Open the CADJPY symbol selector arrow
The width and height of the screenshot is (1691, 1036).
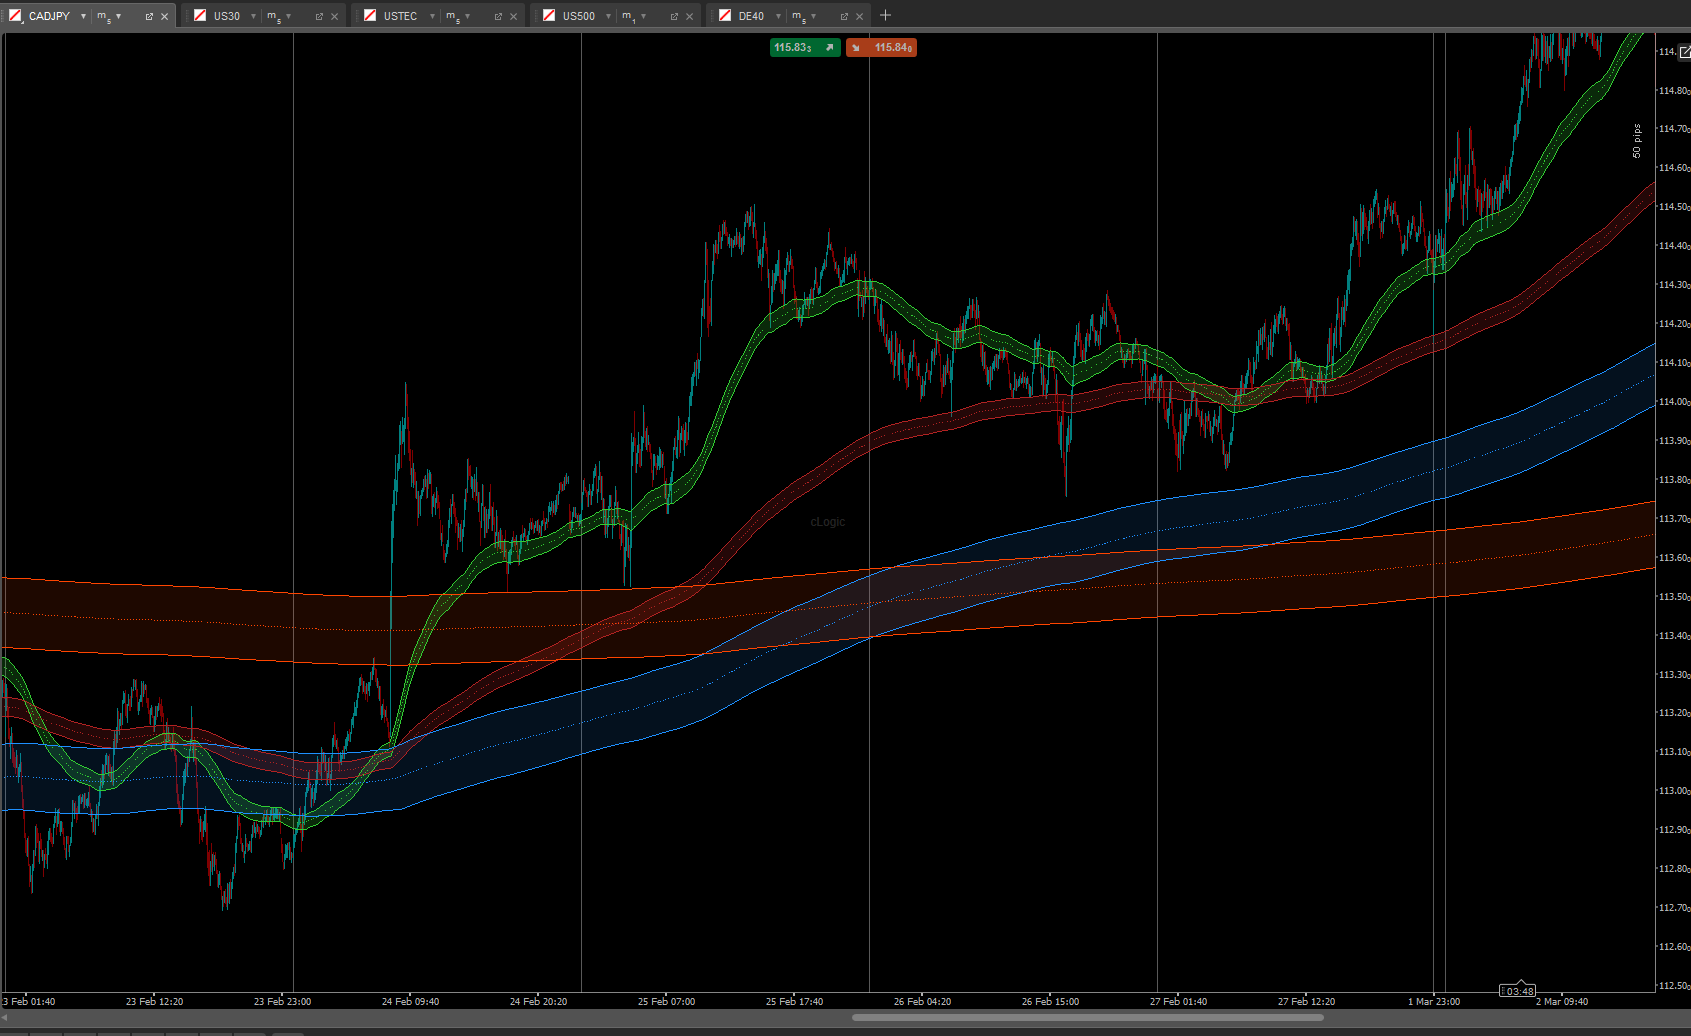[x=84, y=15]
